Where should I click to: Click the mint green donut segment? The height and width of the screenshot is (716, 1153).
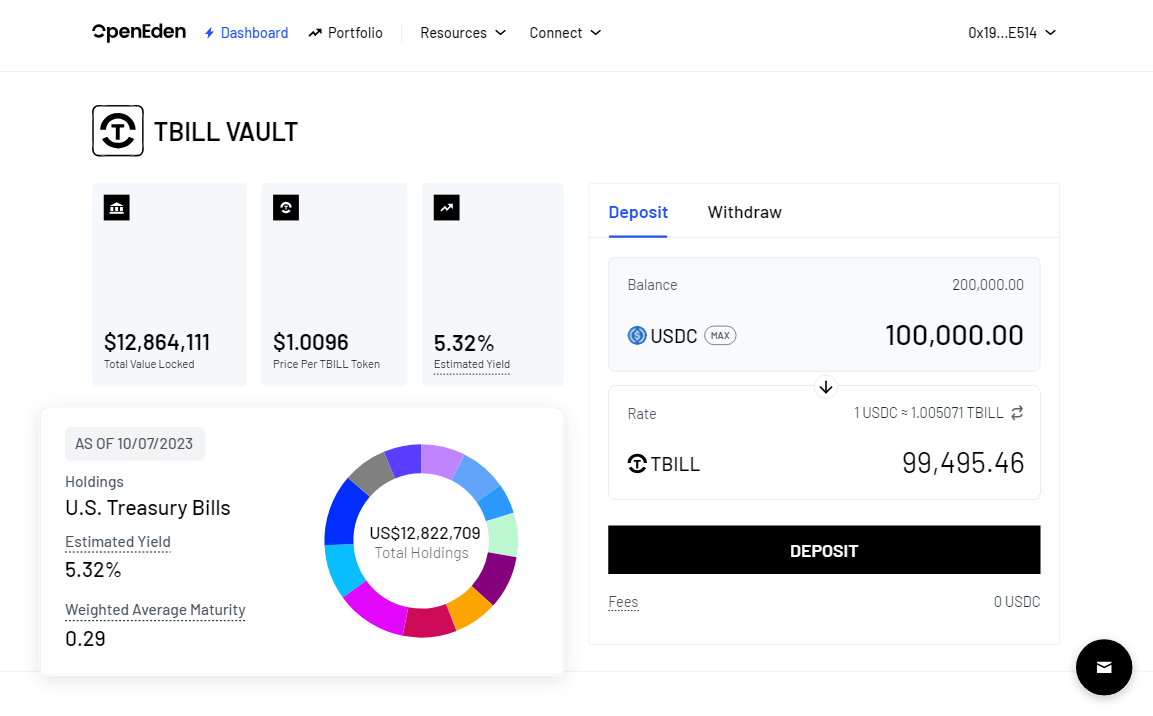point(504,536)
